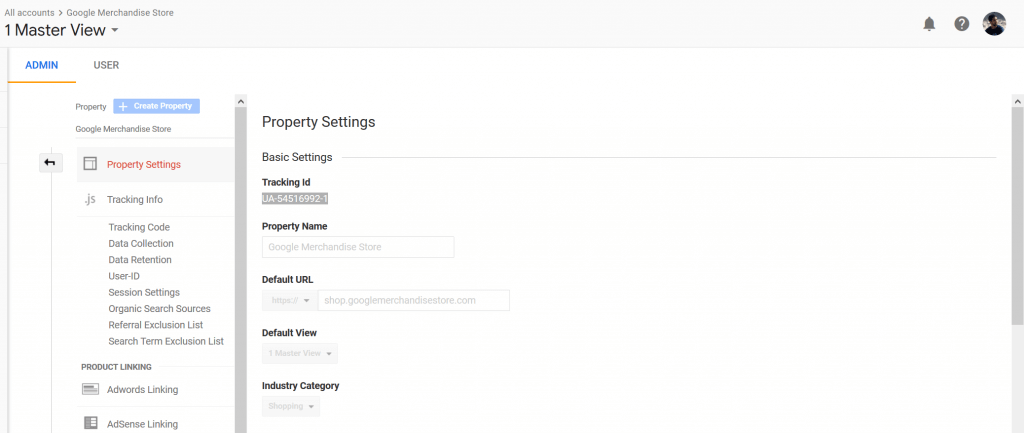Open the notifications bell
Image resolution: width=1024 pixels, height=433 pixels.
click(929, 24)
